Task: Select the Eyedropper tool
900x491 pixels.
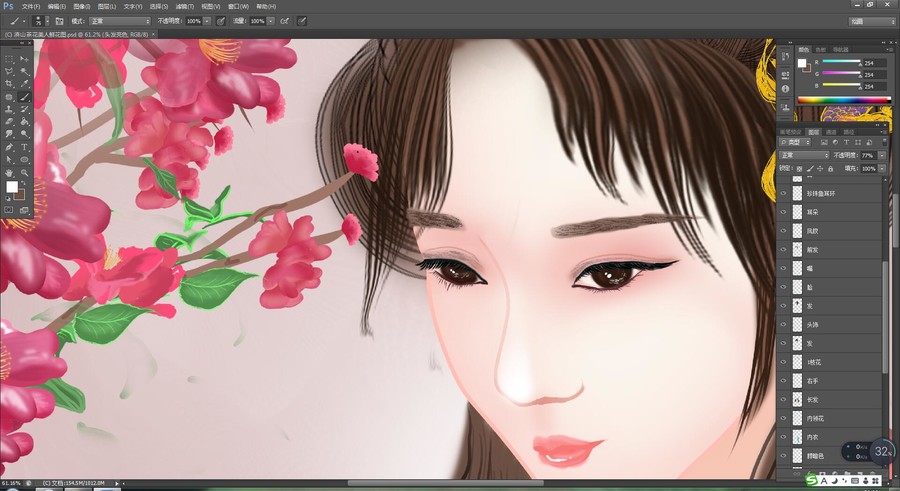Action: coord(24,84)
